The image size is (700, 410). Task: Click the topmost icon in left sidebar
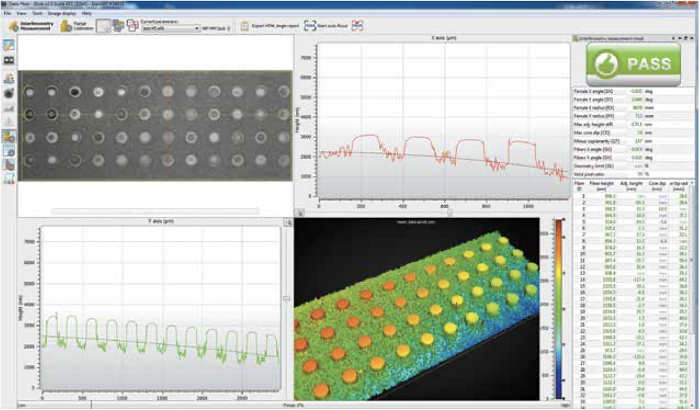coord(9,46)
